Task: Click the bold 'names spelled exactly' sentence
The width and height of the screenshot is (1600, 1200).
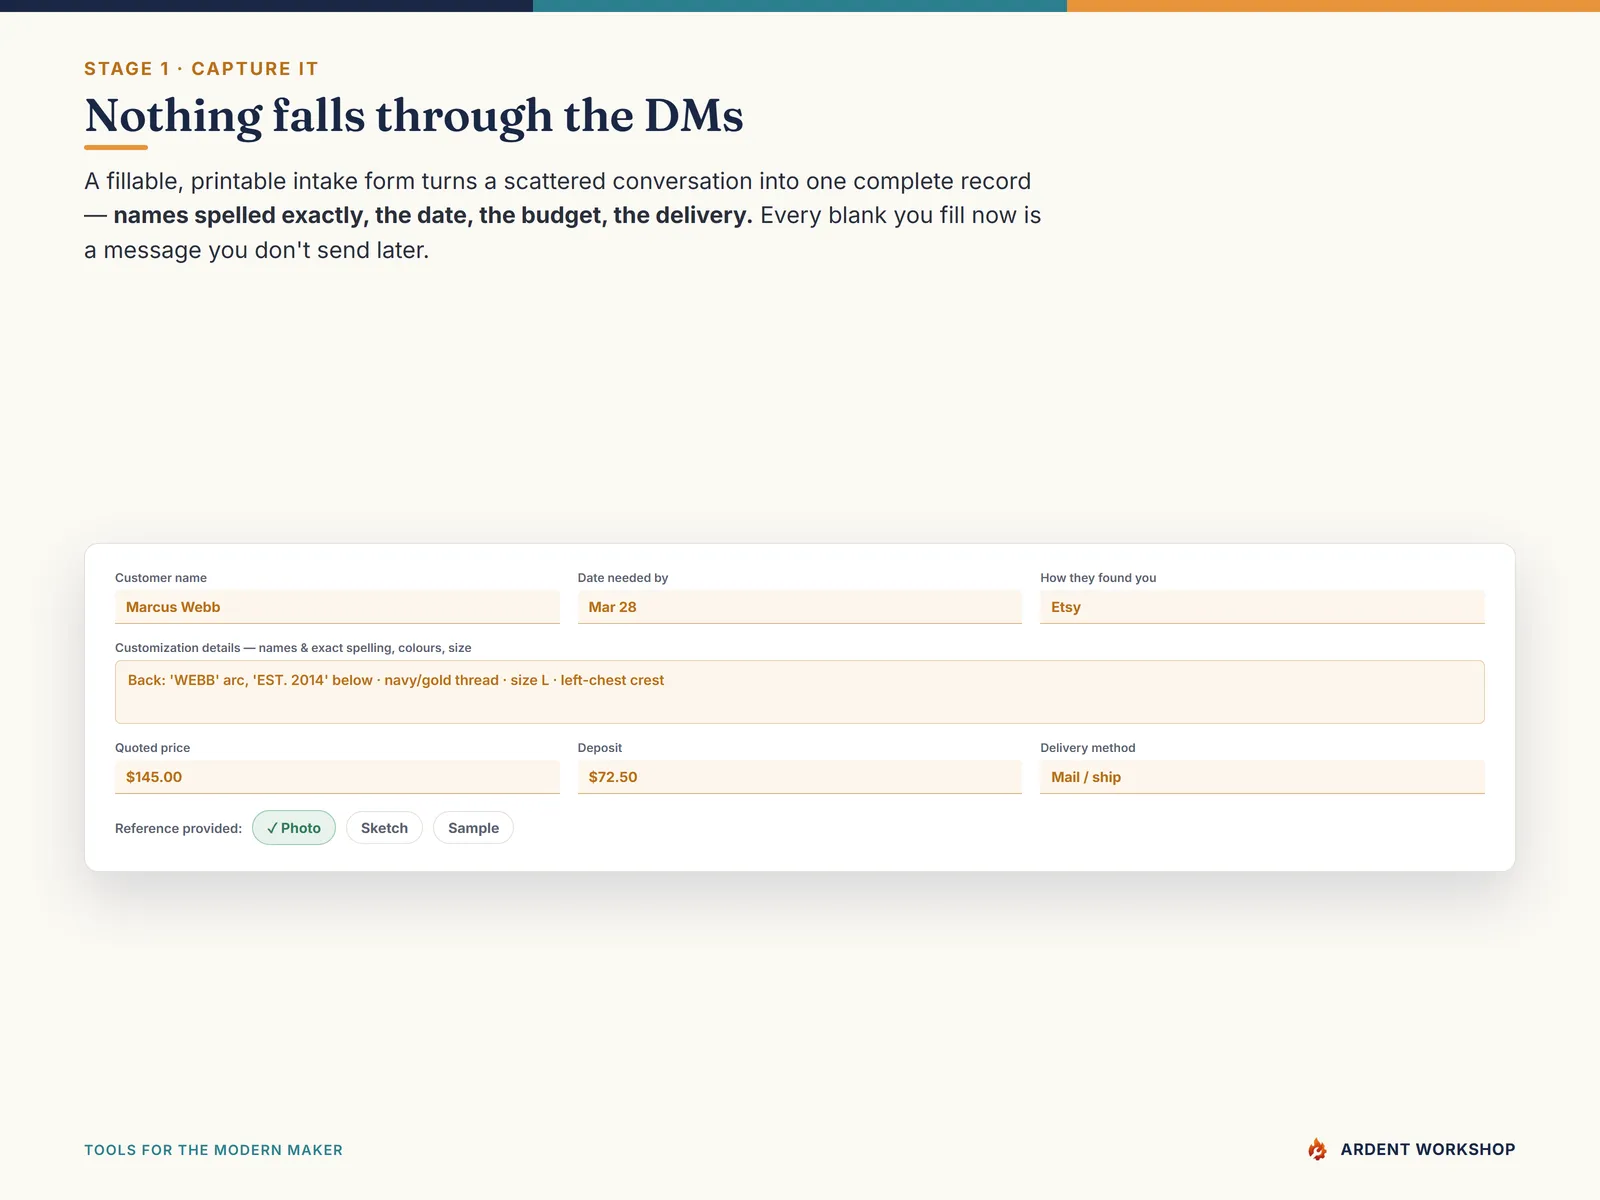Action: 433,216
